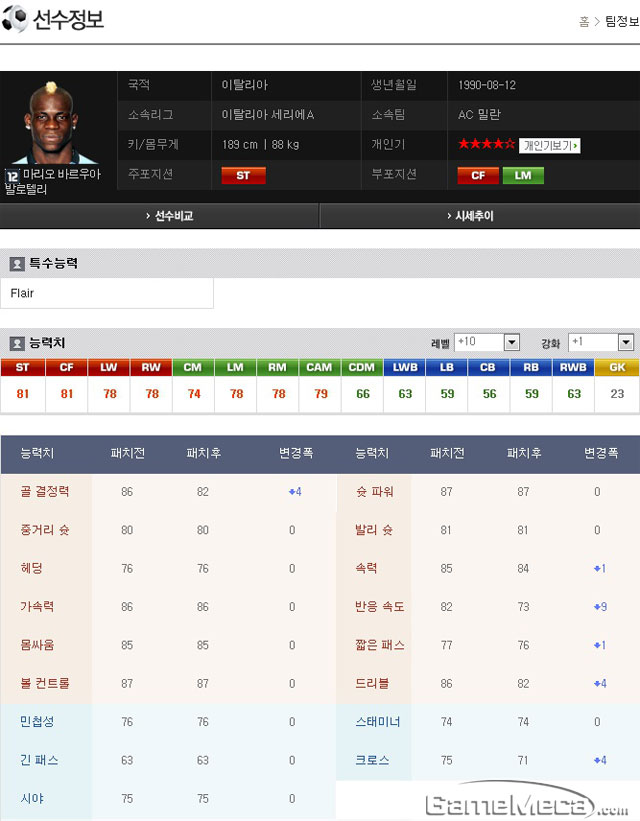Click the 반응 속도 stat label
The width and height of the screenshot is (640, 821).
point(379,606)
